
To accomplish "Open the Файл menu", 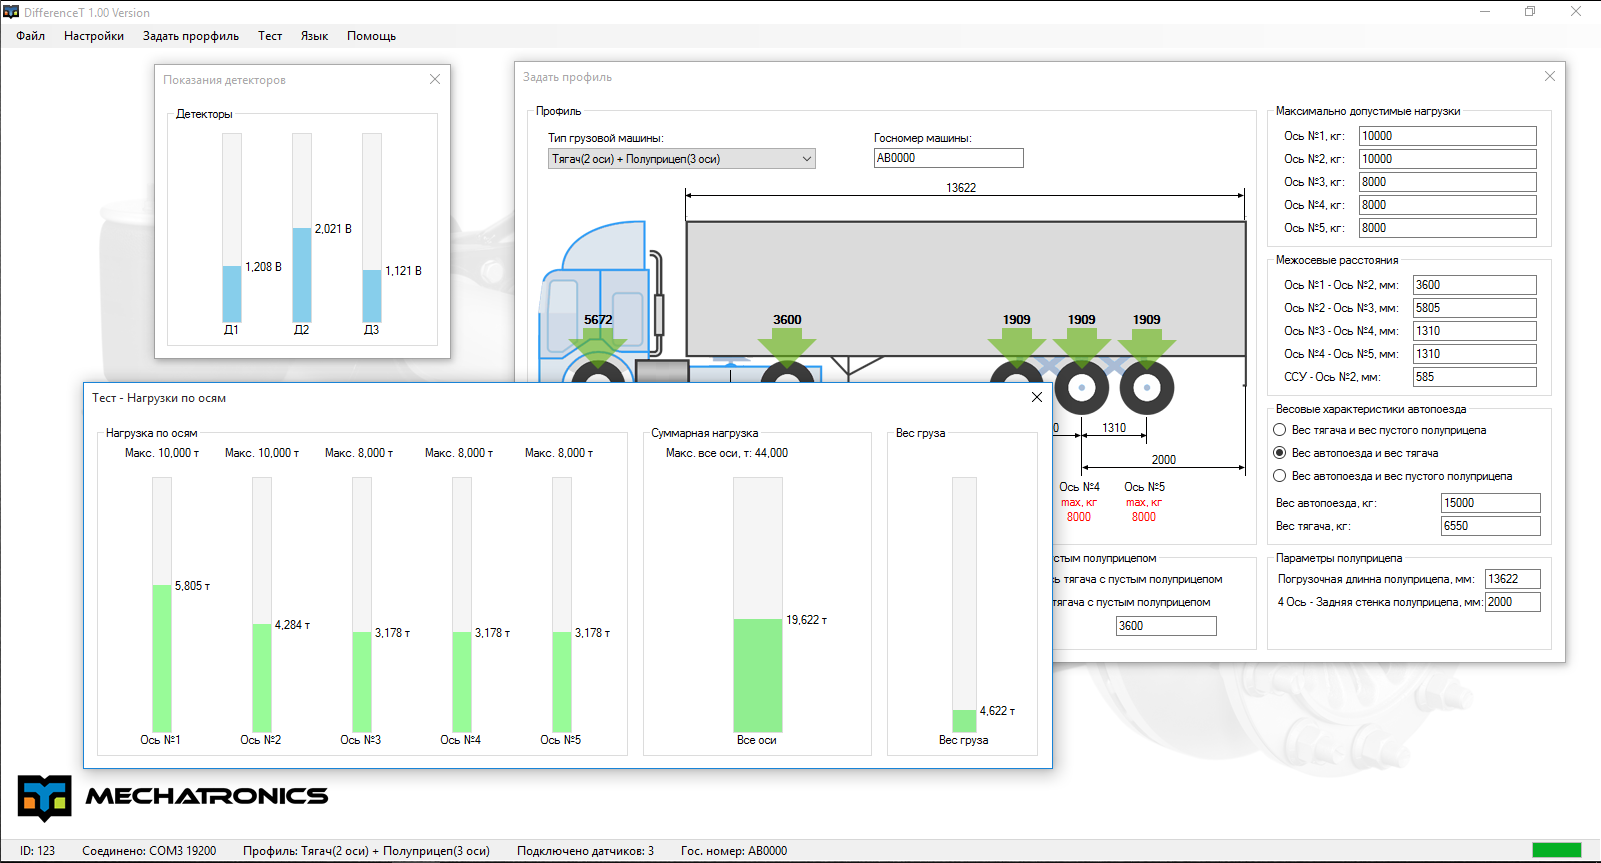I will (x=30, y=36).
